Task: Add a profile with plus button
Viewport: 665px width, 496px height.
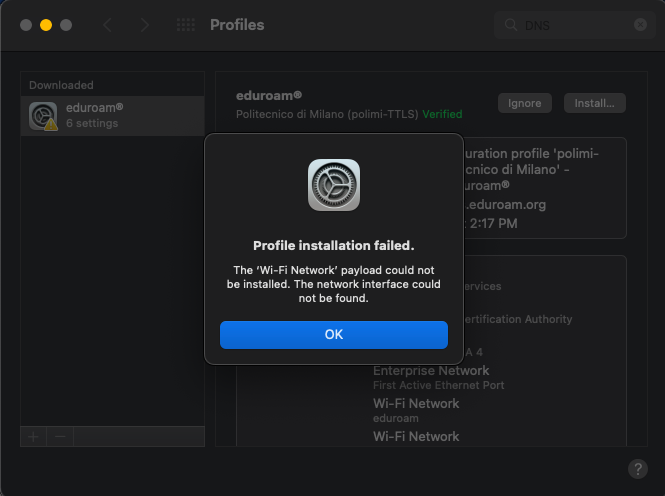Action: [33, 437]
